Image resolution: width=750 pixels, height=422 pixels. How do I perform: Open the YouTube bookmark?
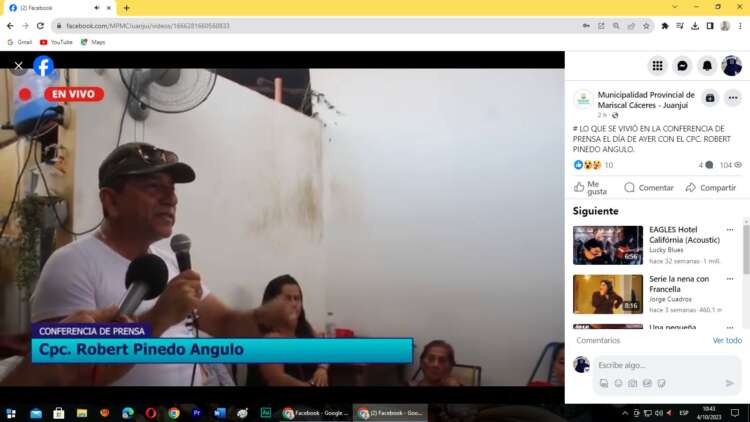click(56, 42)
